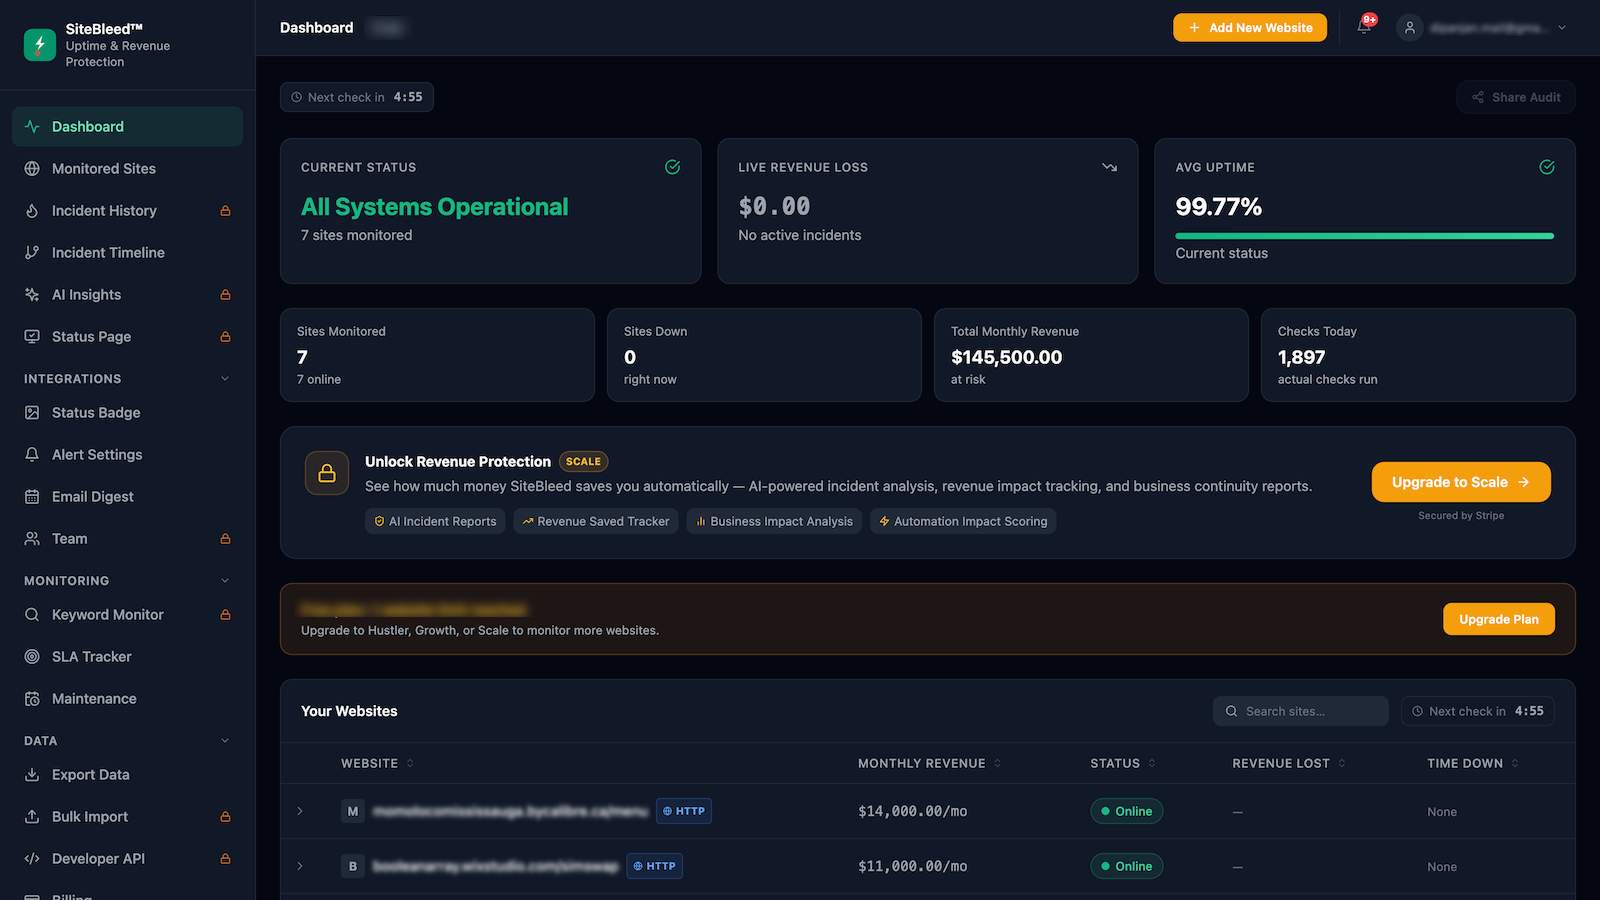This screenshot has width=1600, height=900.
Task: Click Add New Website button
Action: point(1250,28)
